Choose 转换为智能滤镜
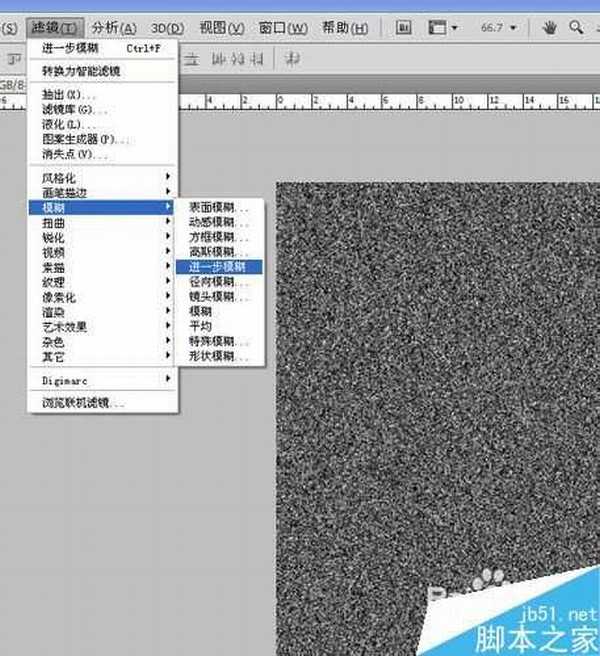This screenshot has width=600, height=656. pos(103,71)
